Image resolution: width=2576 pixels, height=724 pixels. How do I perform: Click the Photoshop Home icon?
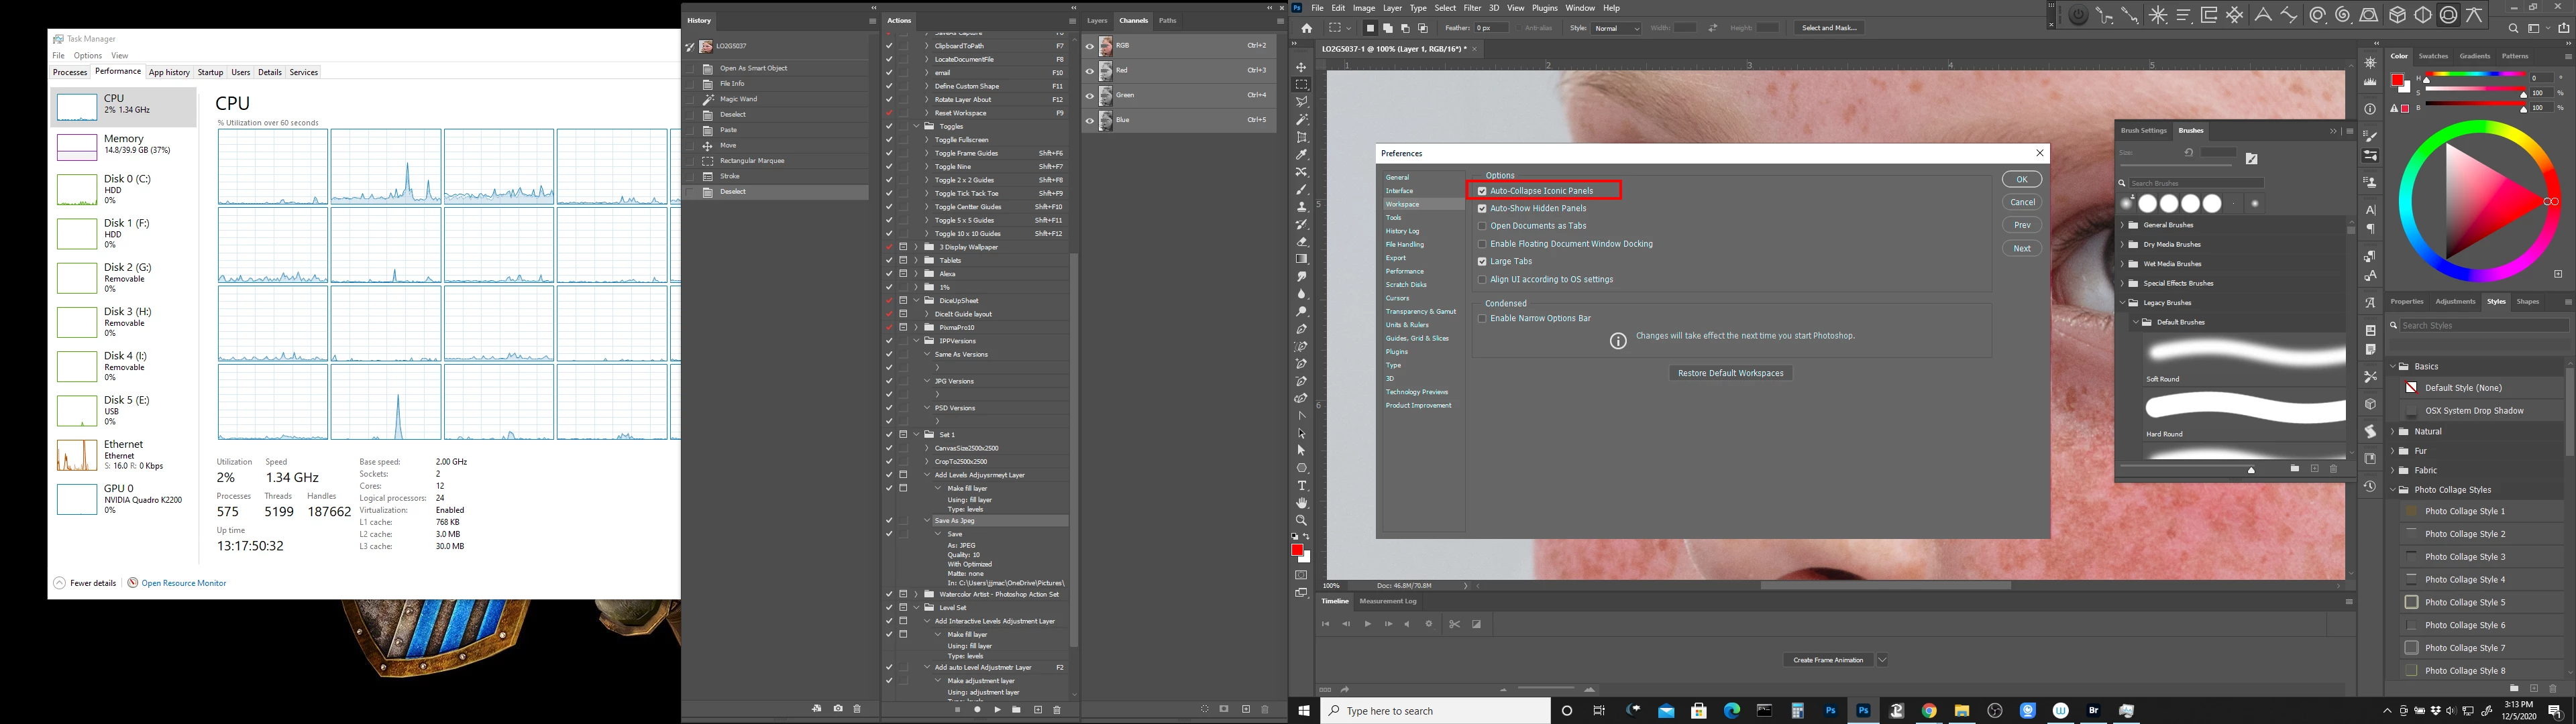point(1306,28)
